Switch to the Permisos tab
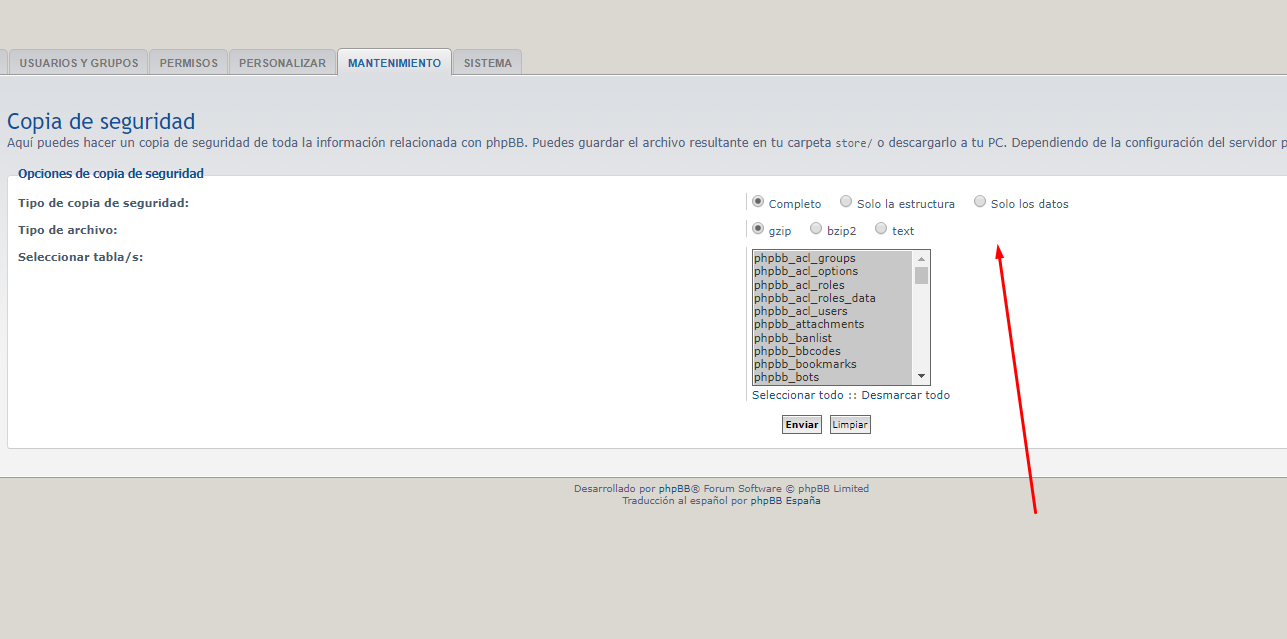1287x639 pixels. [x=188, y=63]
